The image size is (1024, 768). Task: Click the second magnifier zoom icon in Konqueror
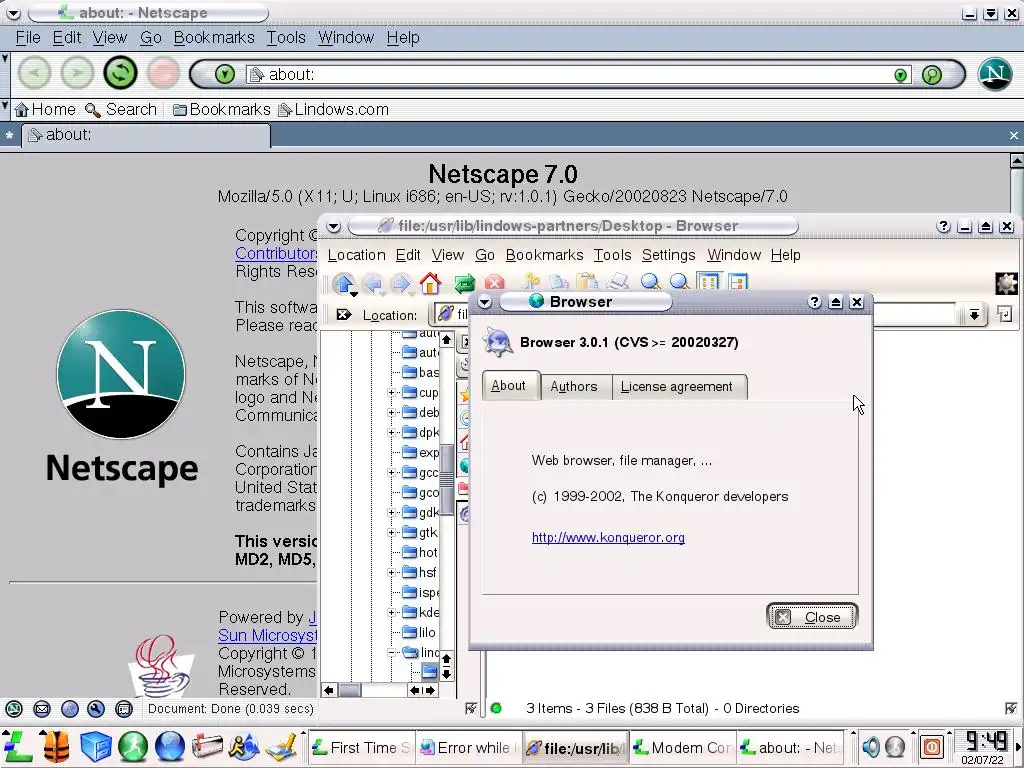(x=679, y=282)
